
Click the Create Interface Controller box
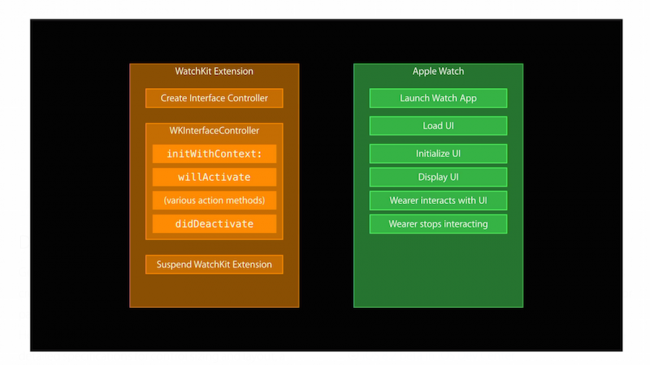214,98
